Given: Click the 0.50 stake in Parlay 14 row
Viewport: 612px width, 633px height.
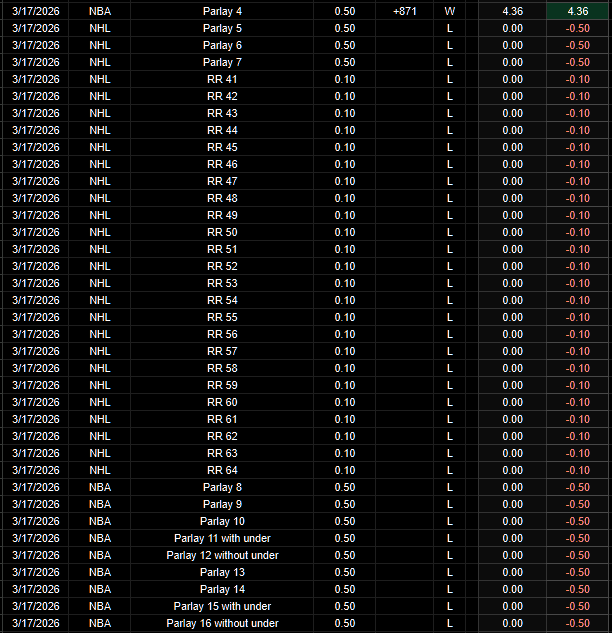Looking at the screenshot, I should pyautogui.click(x=345, y=589).
